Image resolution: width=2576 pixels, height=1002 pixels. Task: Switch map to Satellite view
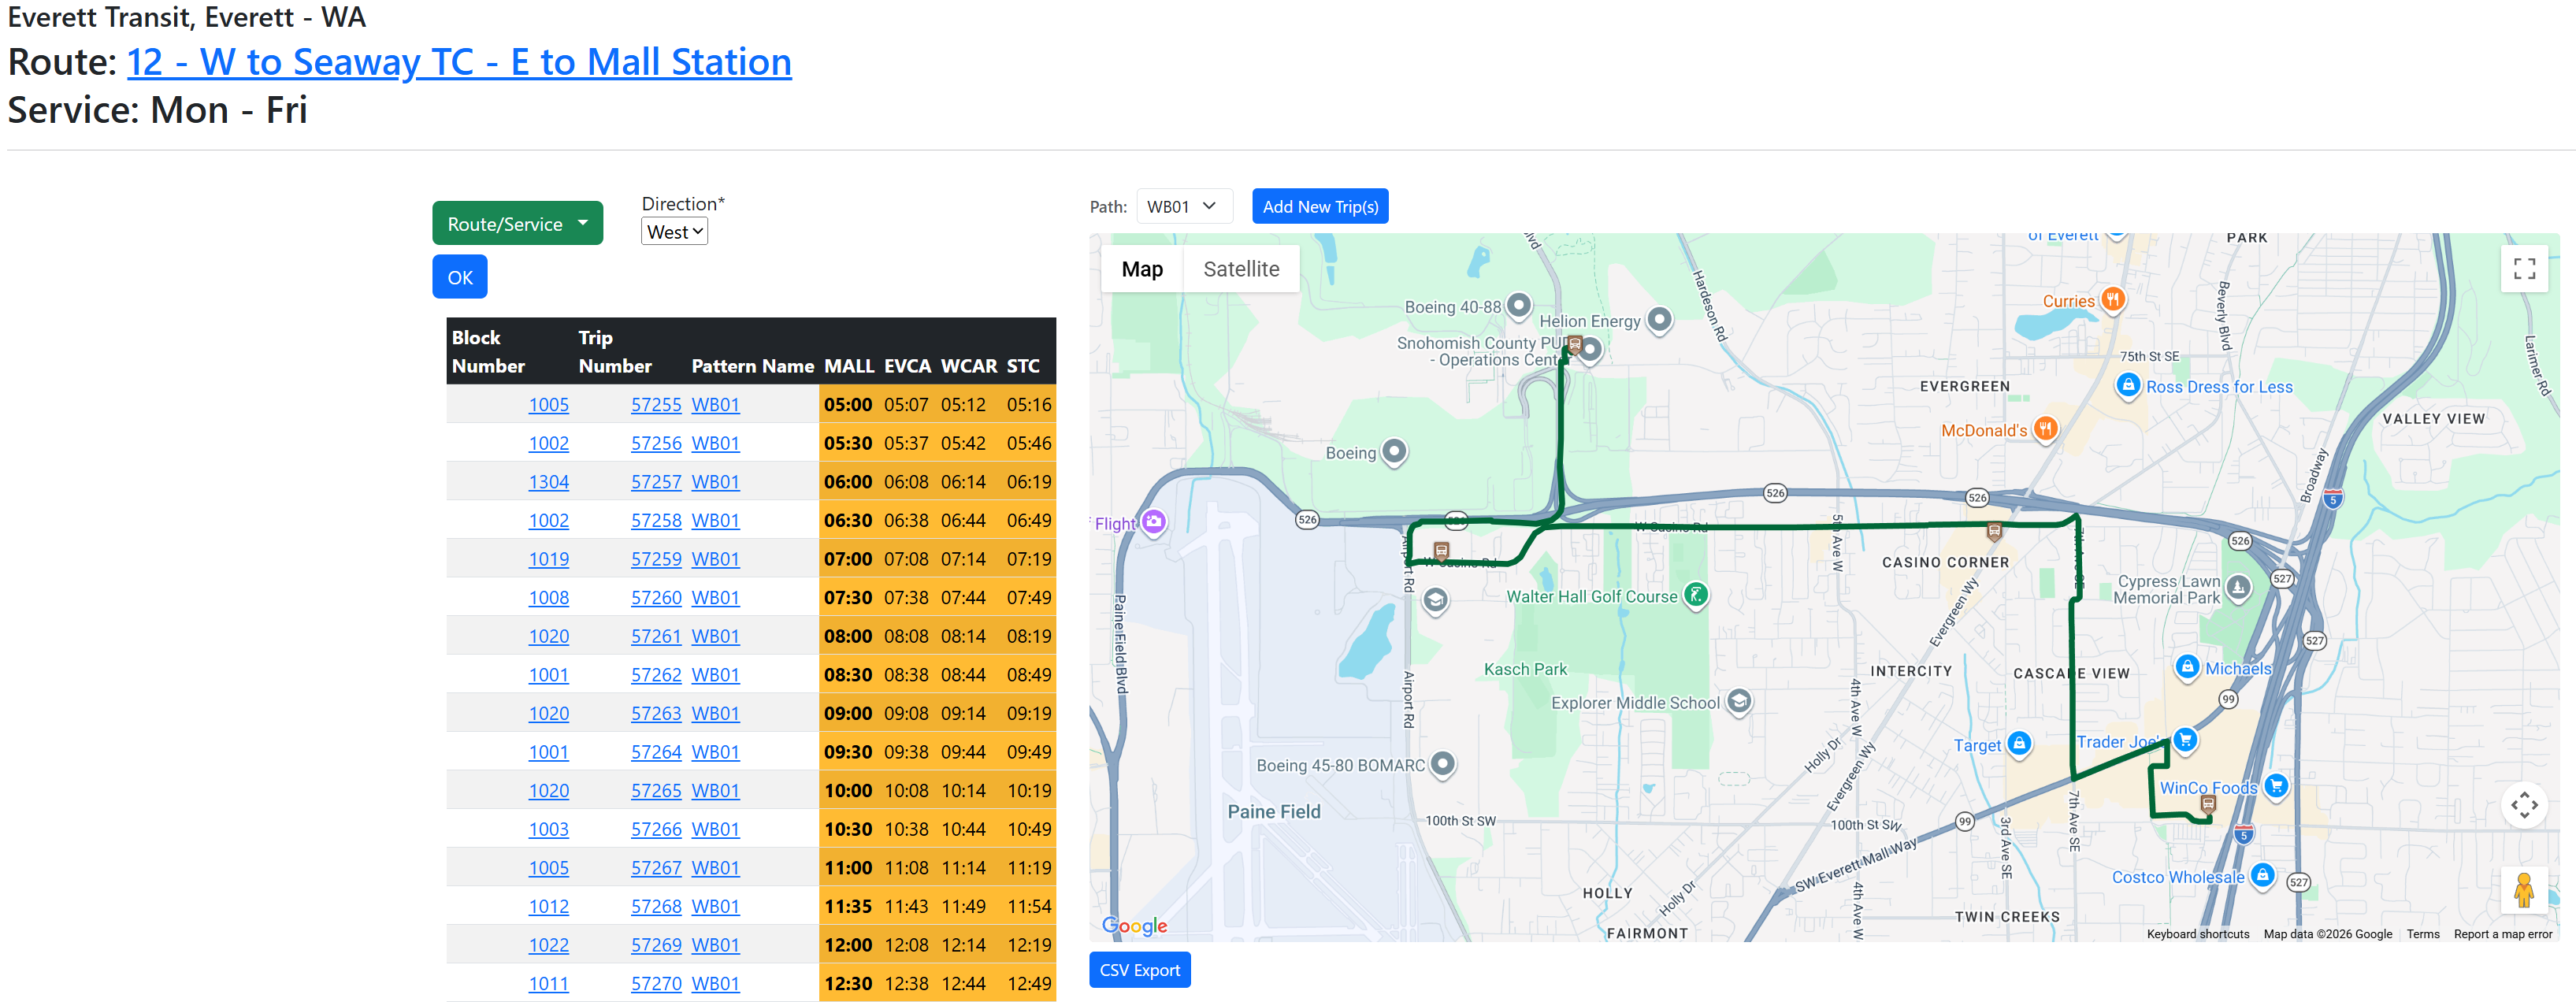1240,269
